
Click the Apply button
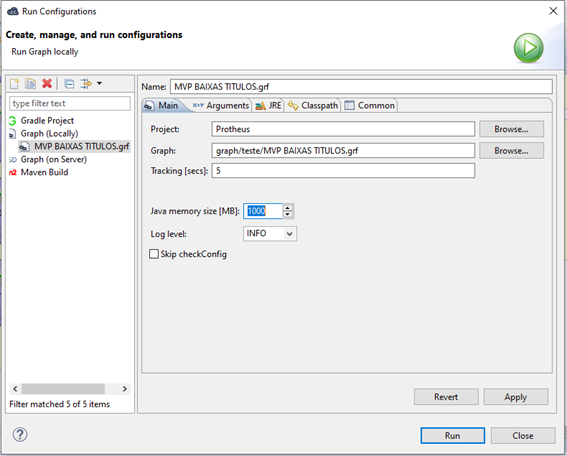tap(516, 397)
